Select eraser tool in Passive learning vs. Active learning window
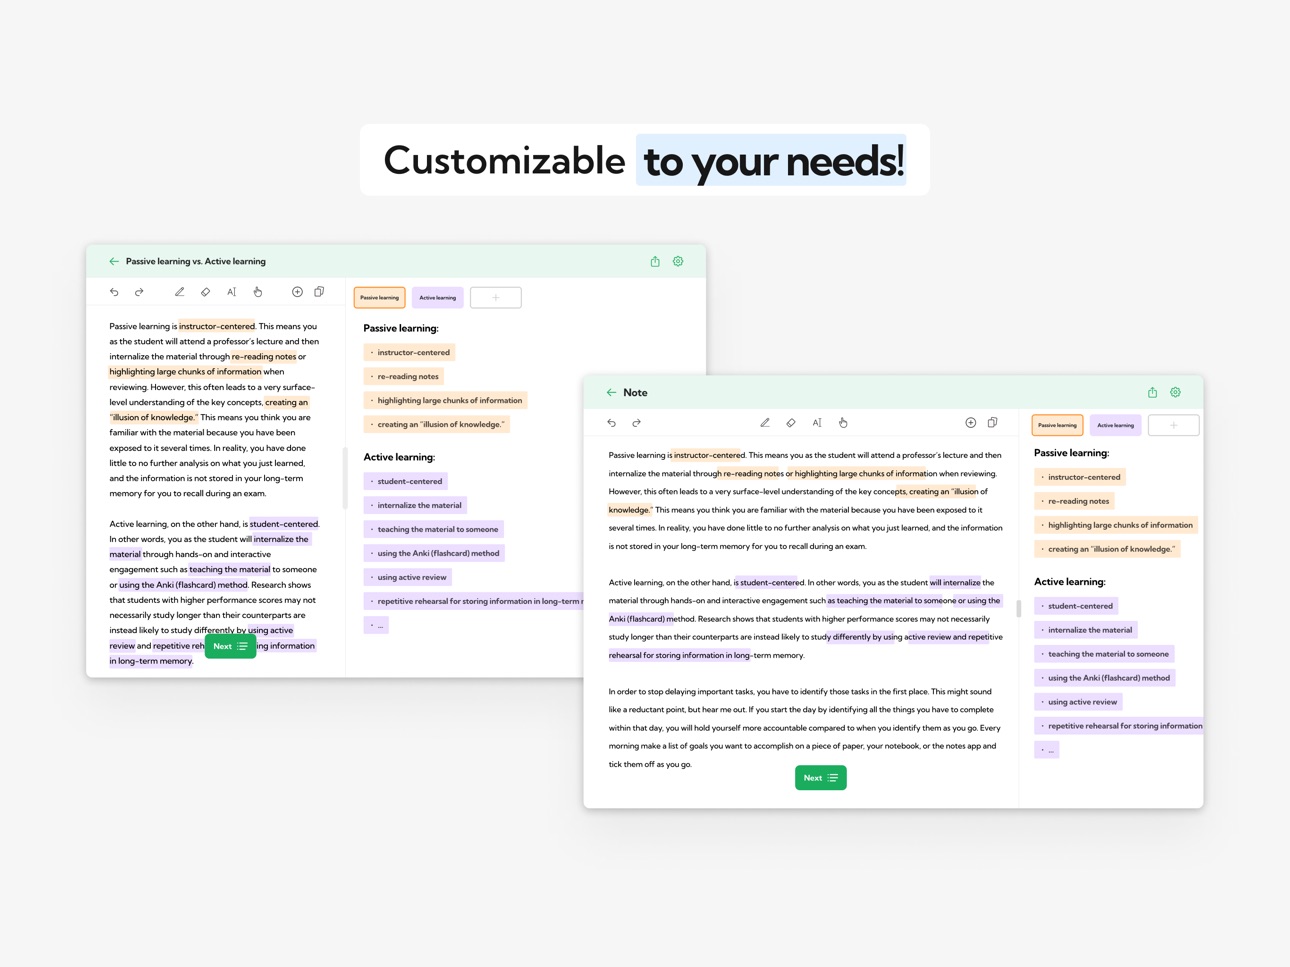The height and width of the screenshot is (967, 1290). click(x=205, y=292)
